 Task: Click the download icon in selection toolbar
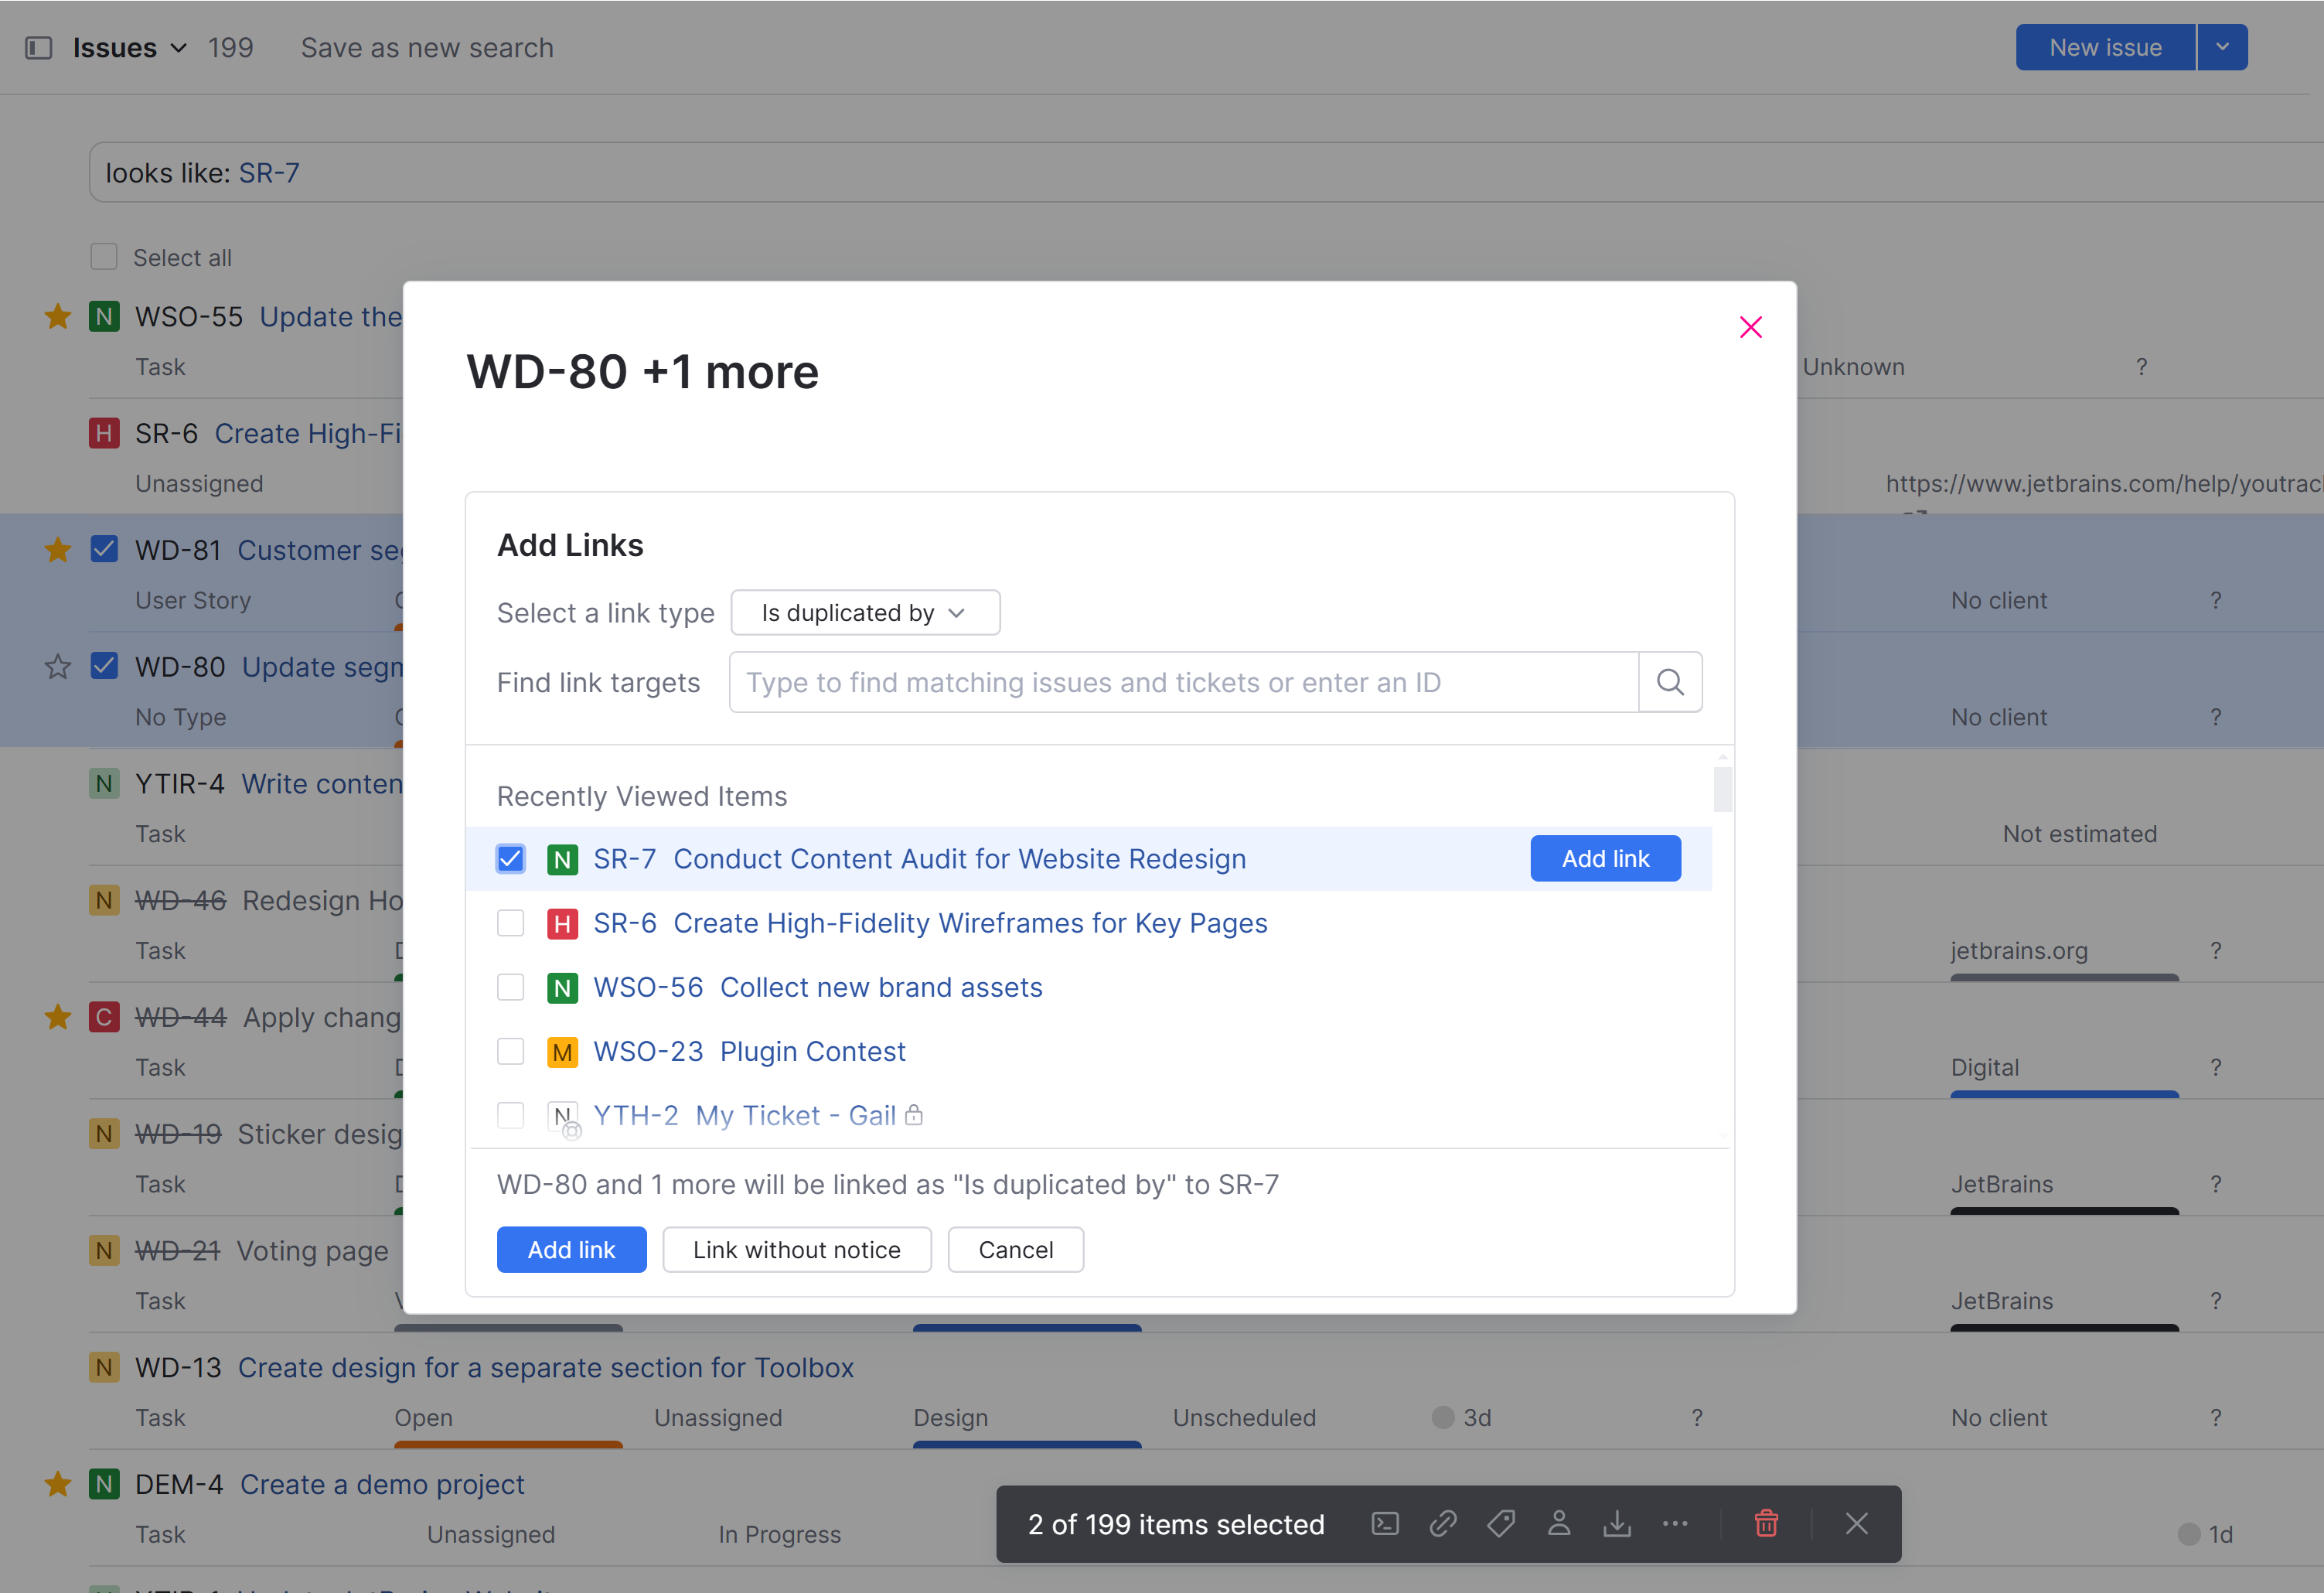tap(1617, 1524)
